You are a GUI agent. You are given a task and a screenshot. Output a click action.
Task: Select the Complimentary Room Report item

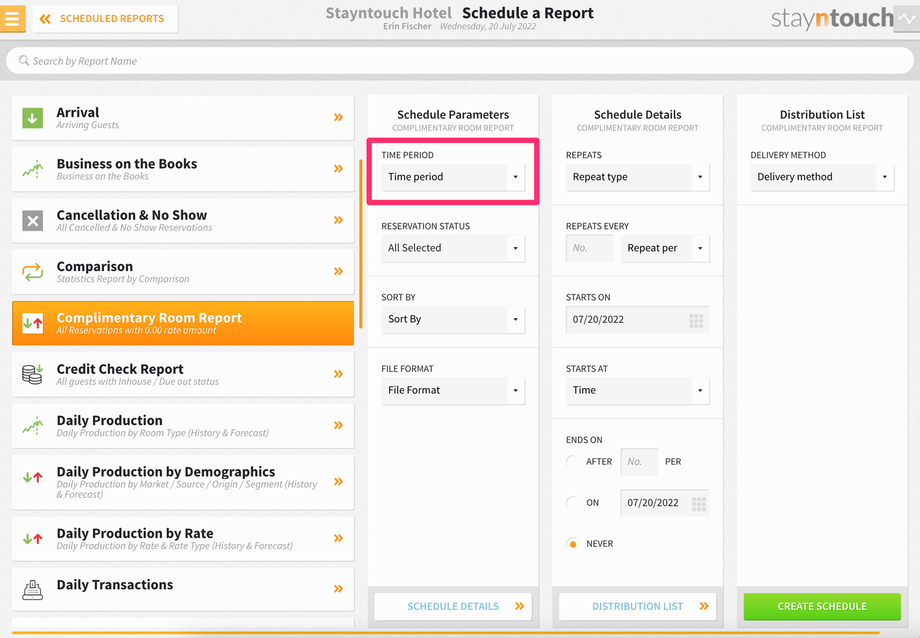click(x=183, y=323)
